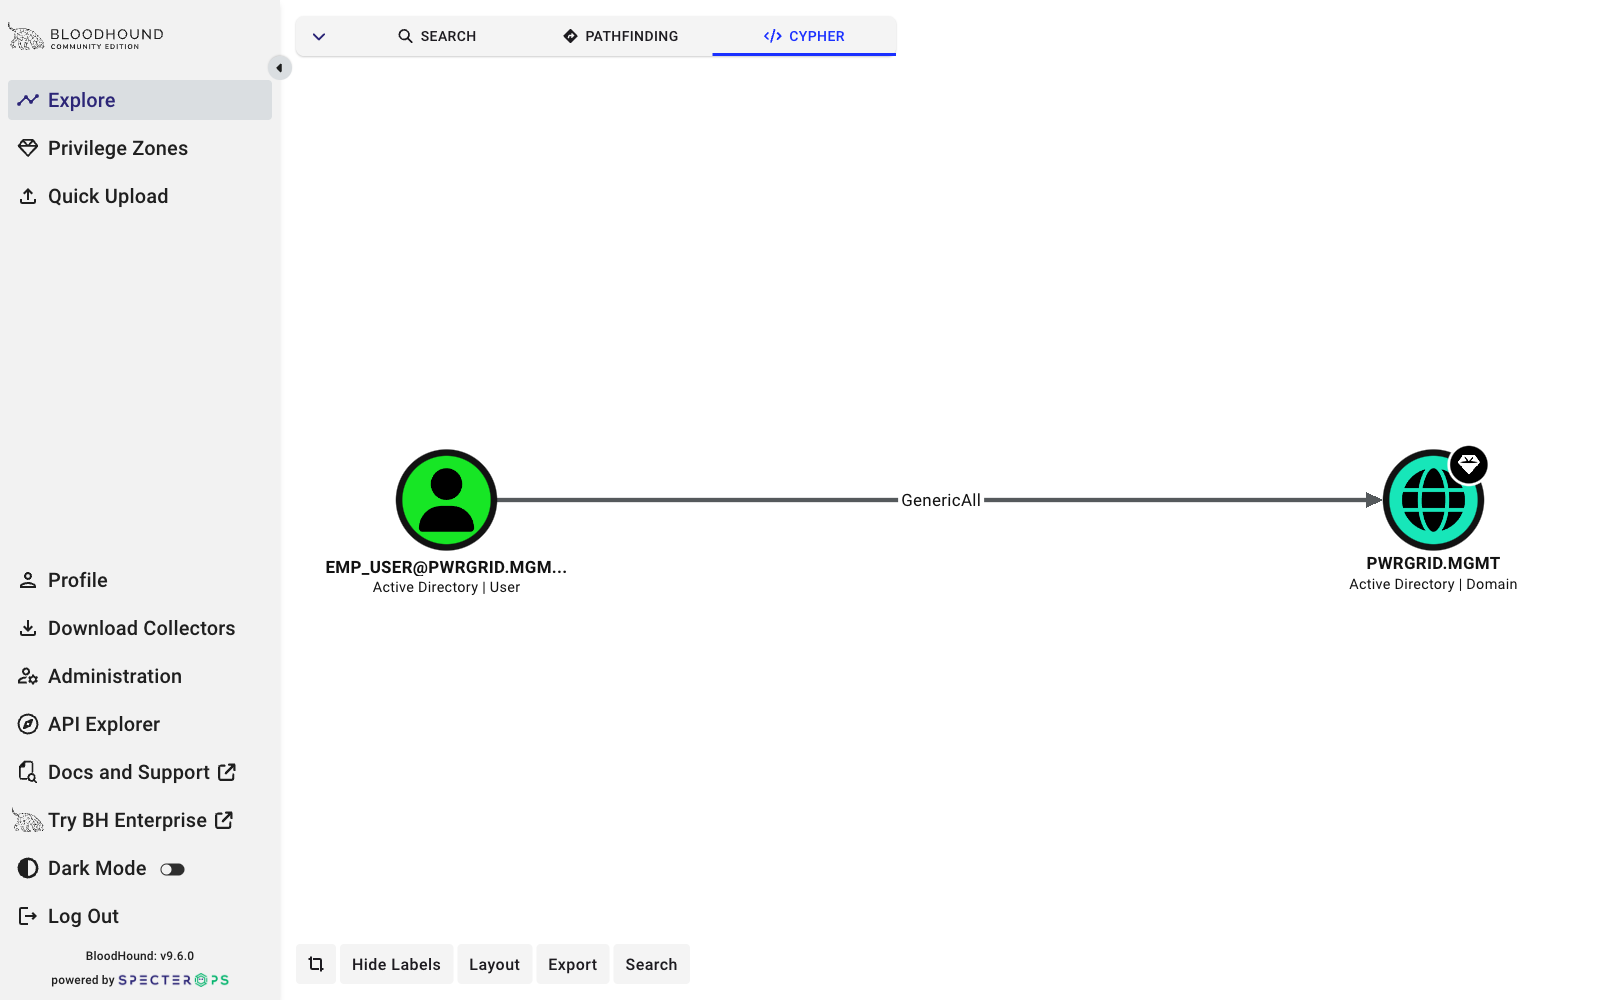The height and width of the screenshot is (1000, 1600).
Task: Click the Log Out exit icon
Action: pyautogui.click(x=28, y=916)
